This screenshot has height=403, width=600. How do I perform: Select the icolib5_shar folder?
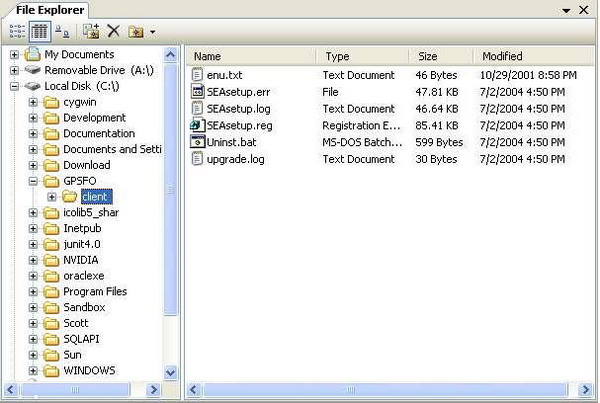(91, 213)
